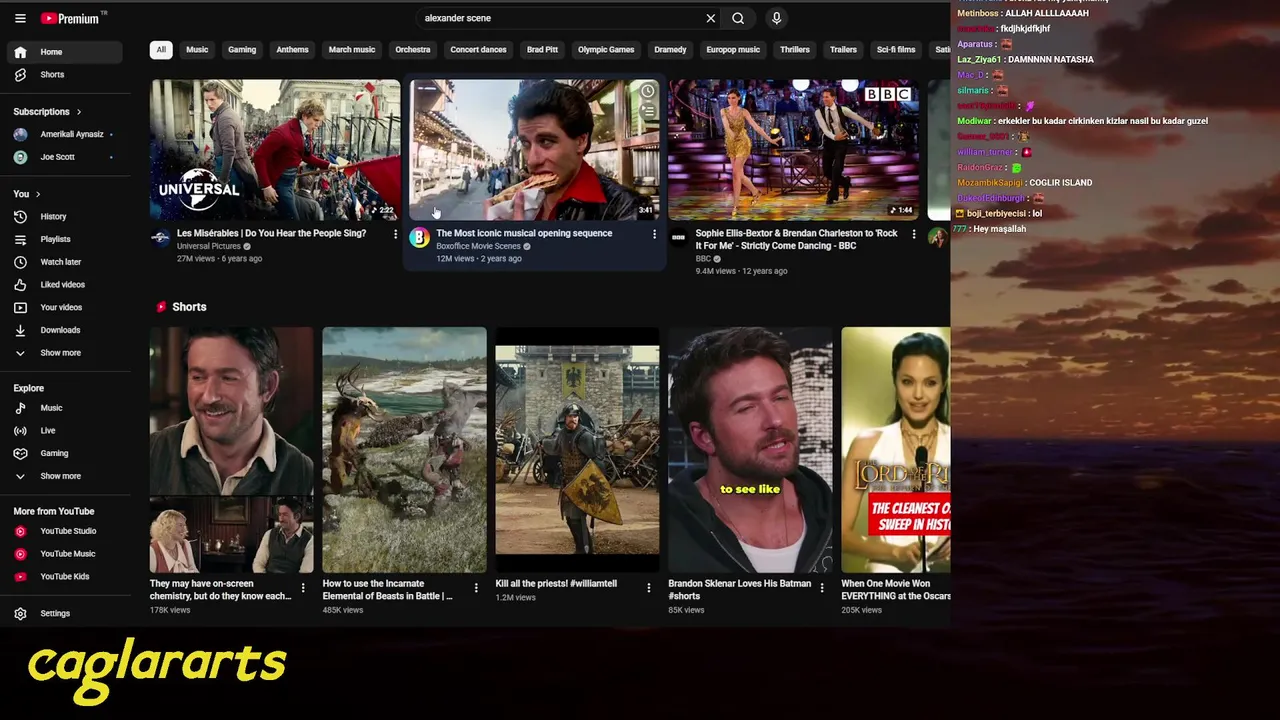This screenshot has height=720, width=1280.
Task: Select the Anthems filter chip
Action: [x=292, y=50]
